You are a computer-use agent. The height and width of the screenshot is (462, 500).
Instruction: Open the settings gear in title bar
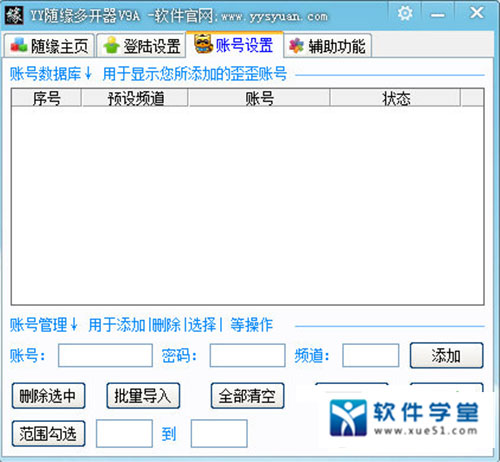(x=405, y=14)
